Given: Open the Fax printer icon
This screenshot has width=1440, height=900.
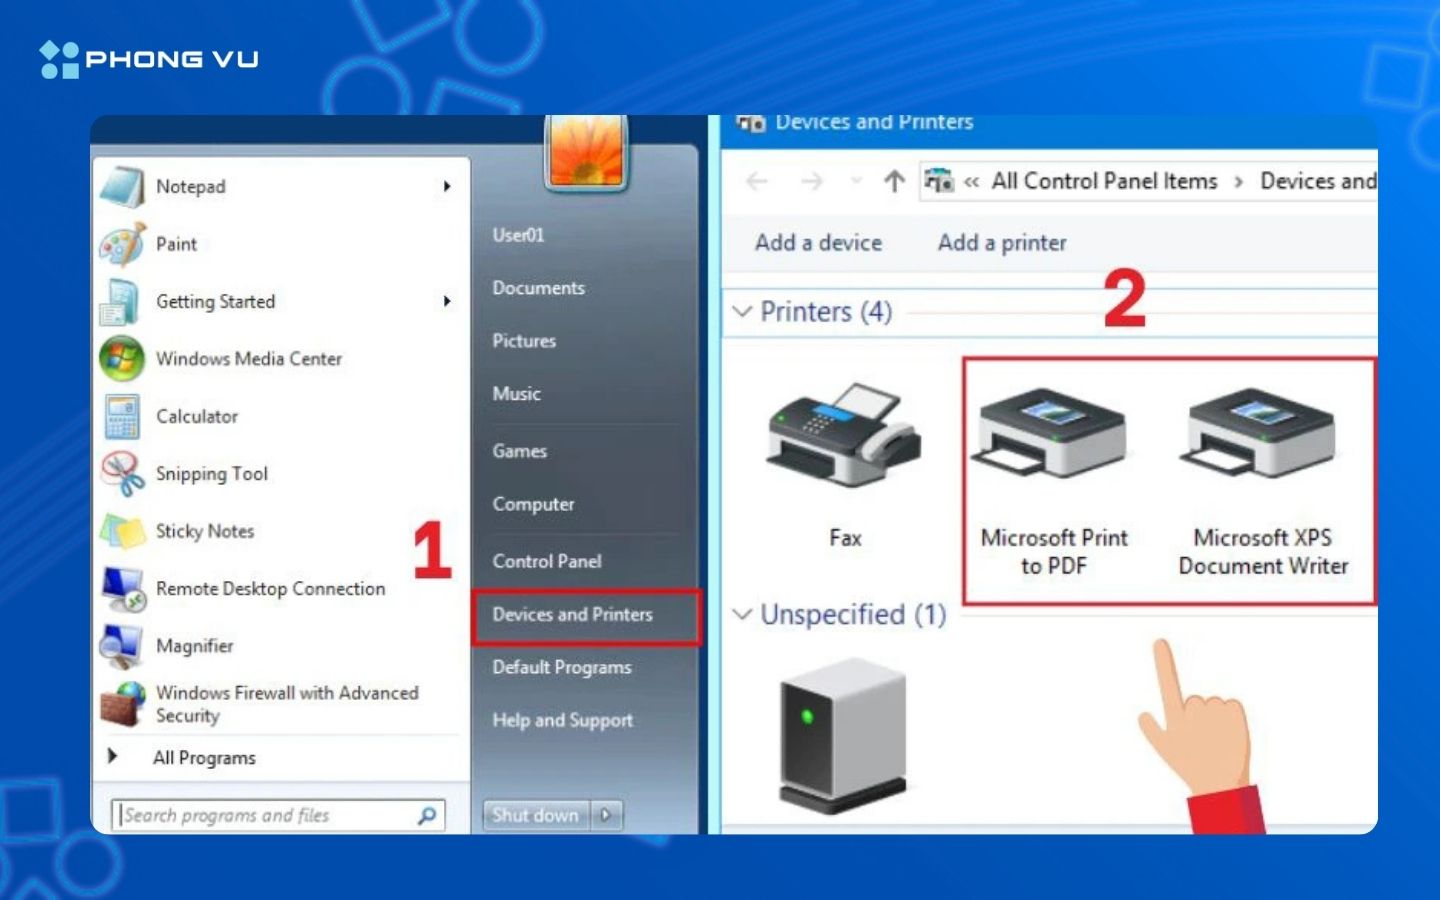Looking at the screenshot, I should click(844, 437).
